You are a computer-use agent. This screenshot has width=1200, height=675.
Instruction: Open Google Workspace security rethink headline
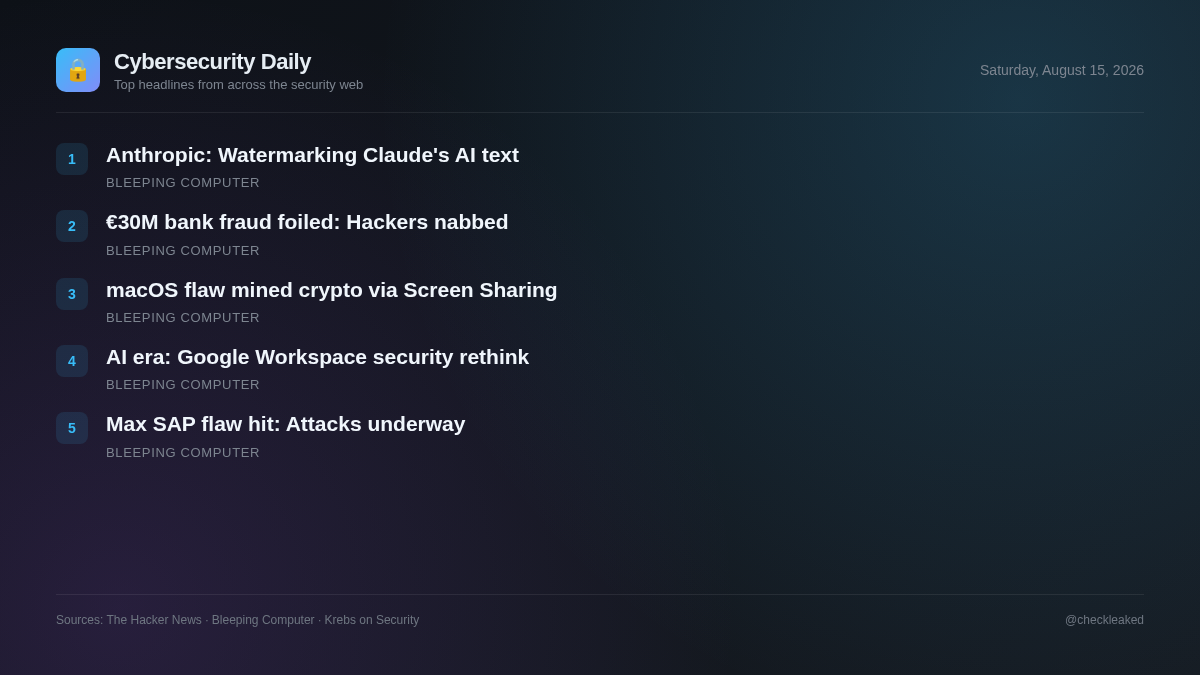tap(317, 357)
